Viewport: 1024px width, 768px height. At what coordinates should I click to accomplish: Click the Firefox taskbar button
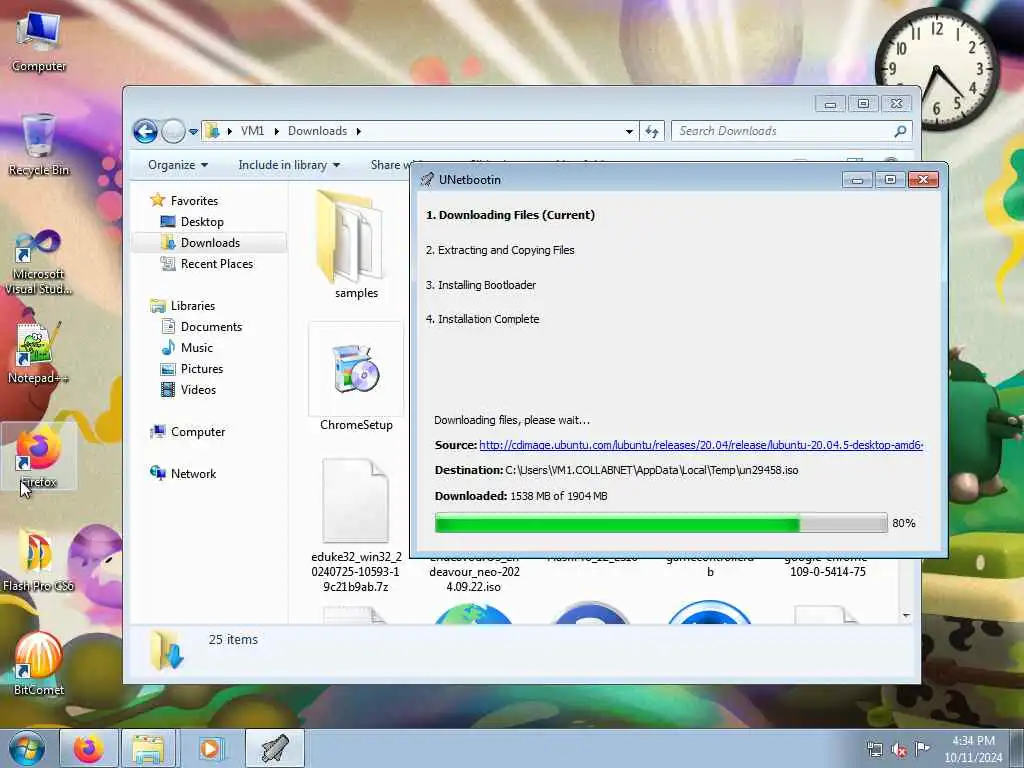[88, 748]
